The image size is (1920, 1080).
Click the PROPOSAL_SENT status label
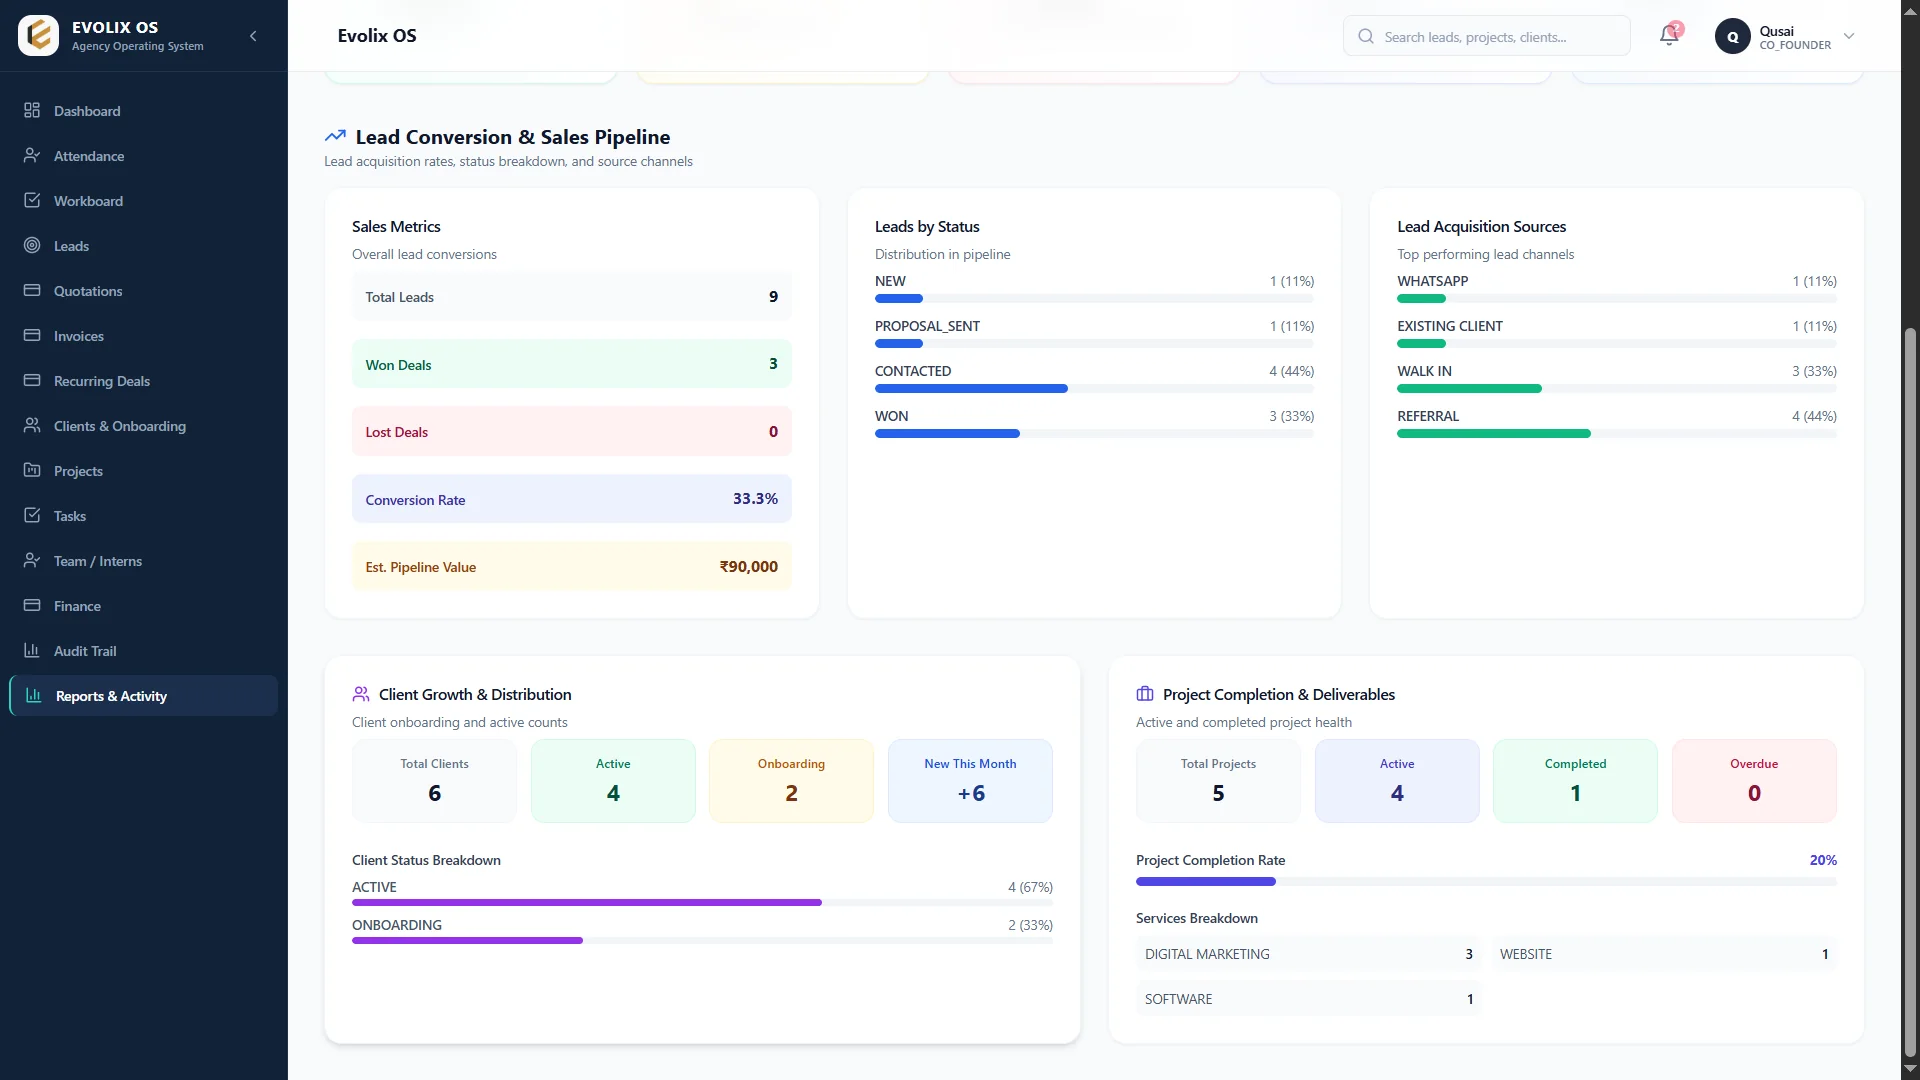point(927,326)
